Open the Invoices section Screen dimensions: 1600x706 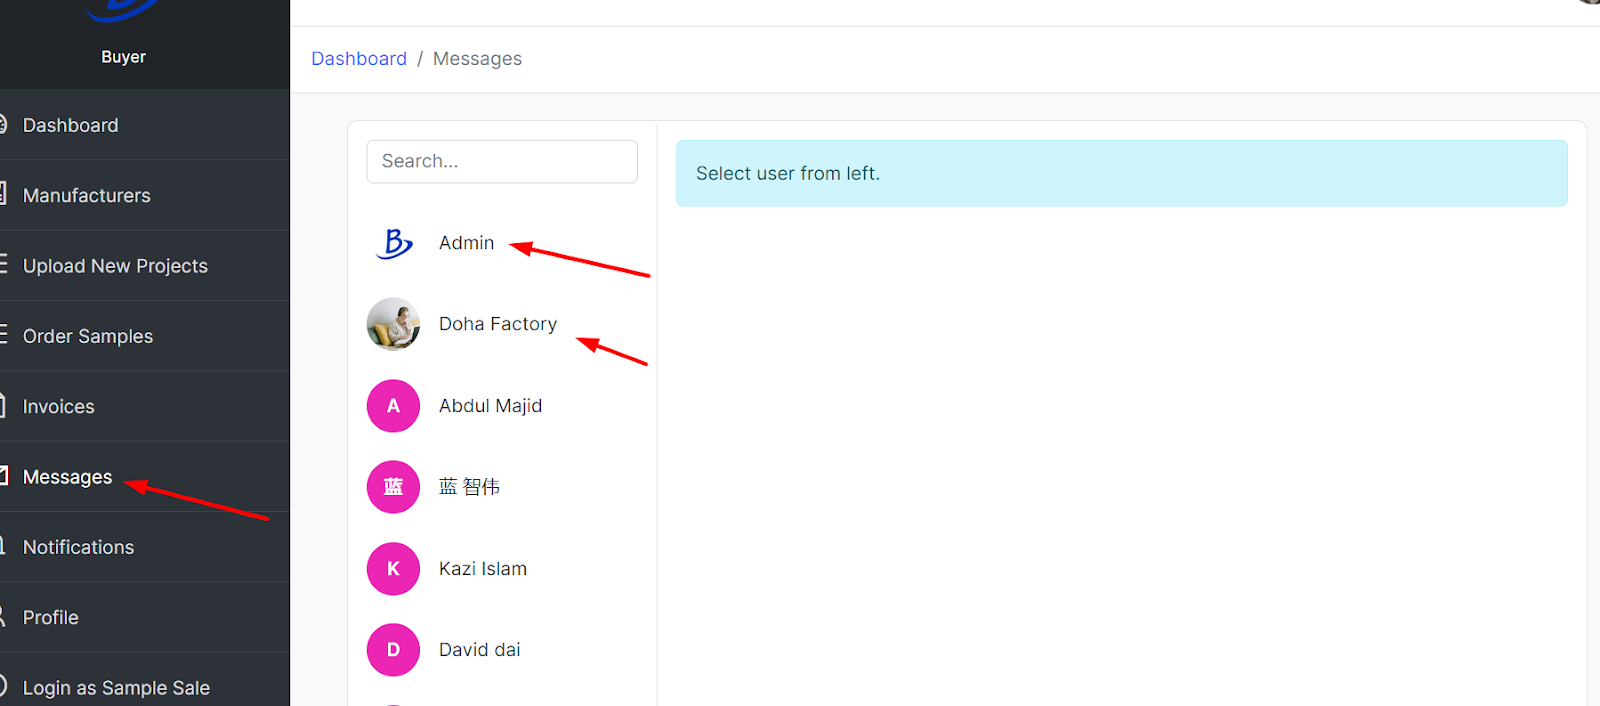click(58, 407)
